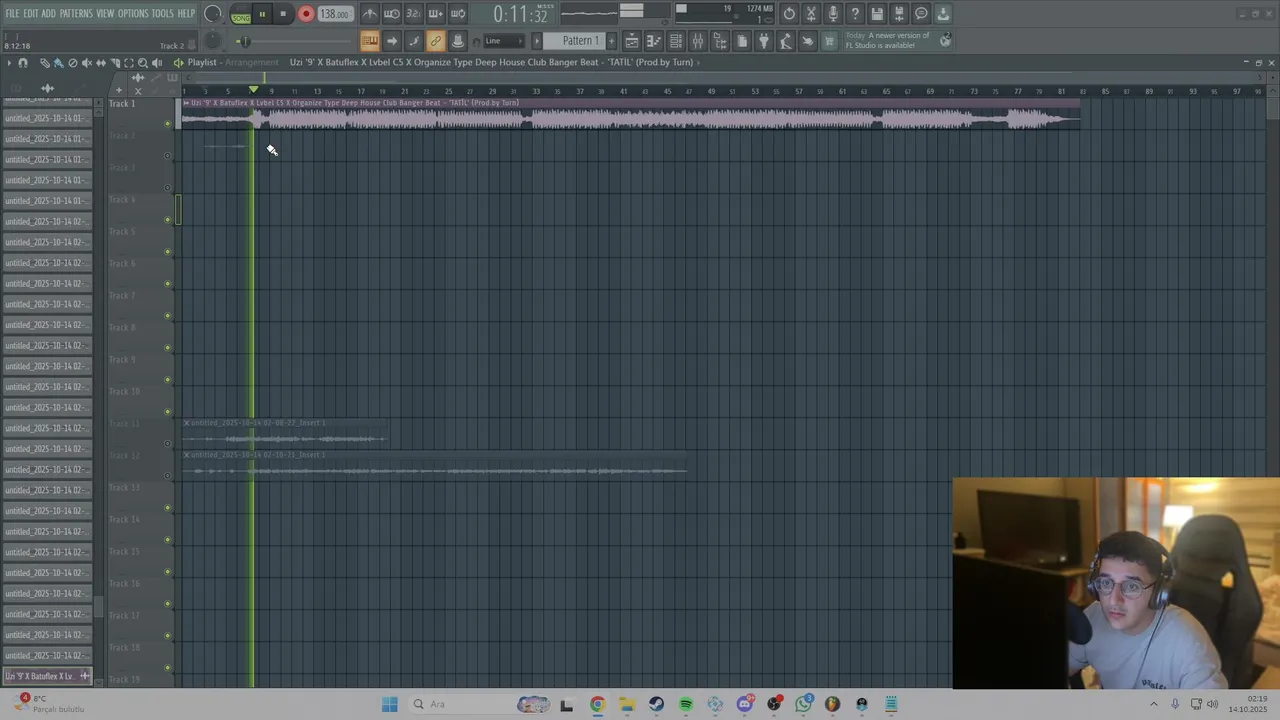Open the PATTERNS menu
Viewport: 1280px width, 720px height.
76,14
